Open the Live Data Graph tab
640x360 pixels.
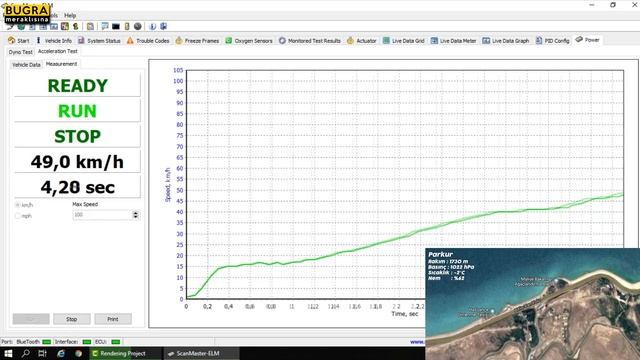506,40
